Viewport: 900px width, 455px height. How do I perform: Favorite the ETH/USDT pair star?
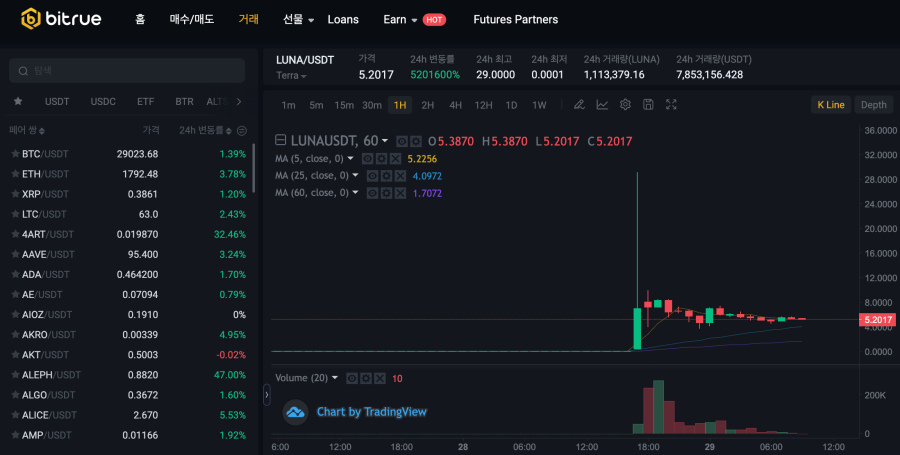click(15, 174)
